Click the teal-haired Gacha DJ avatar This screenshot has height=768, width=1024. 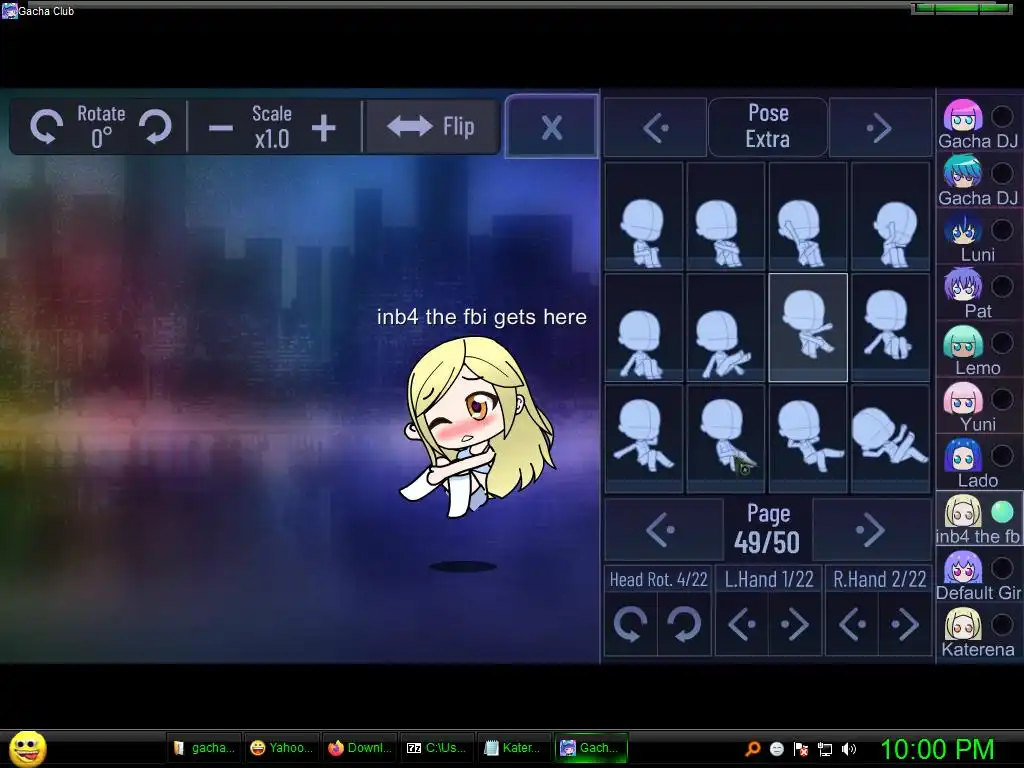963,172
